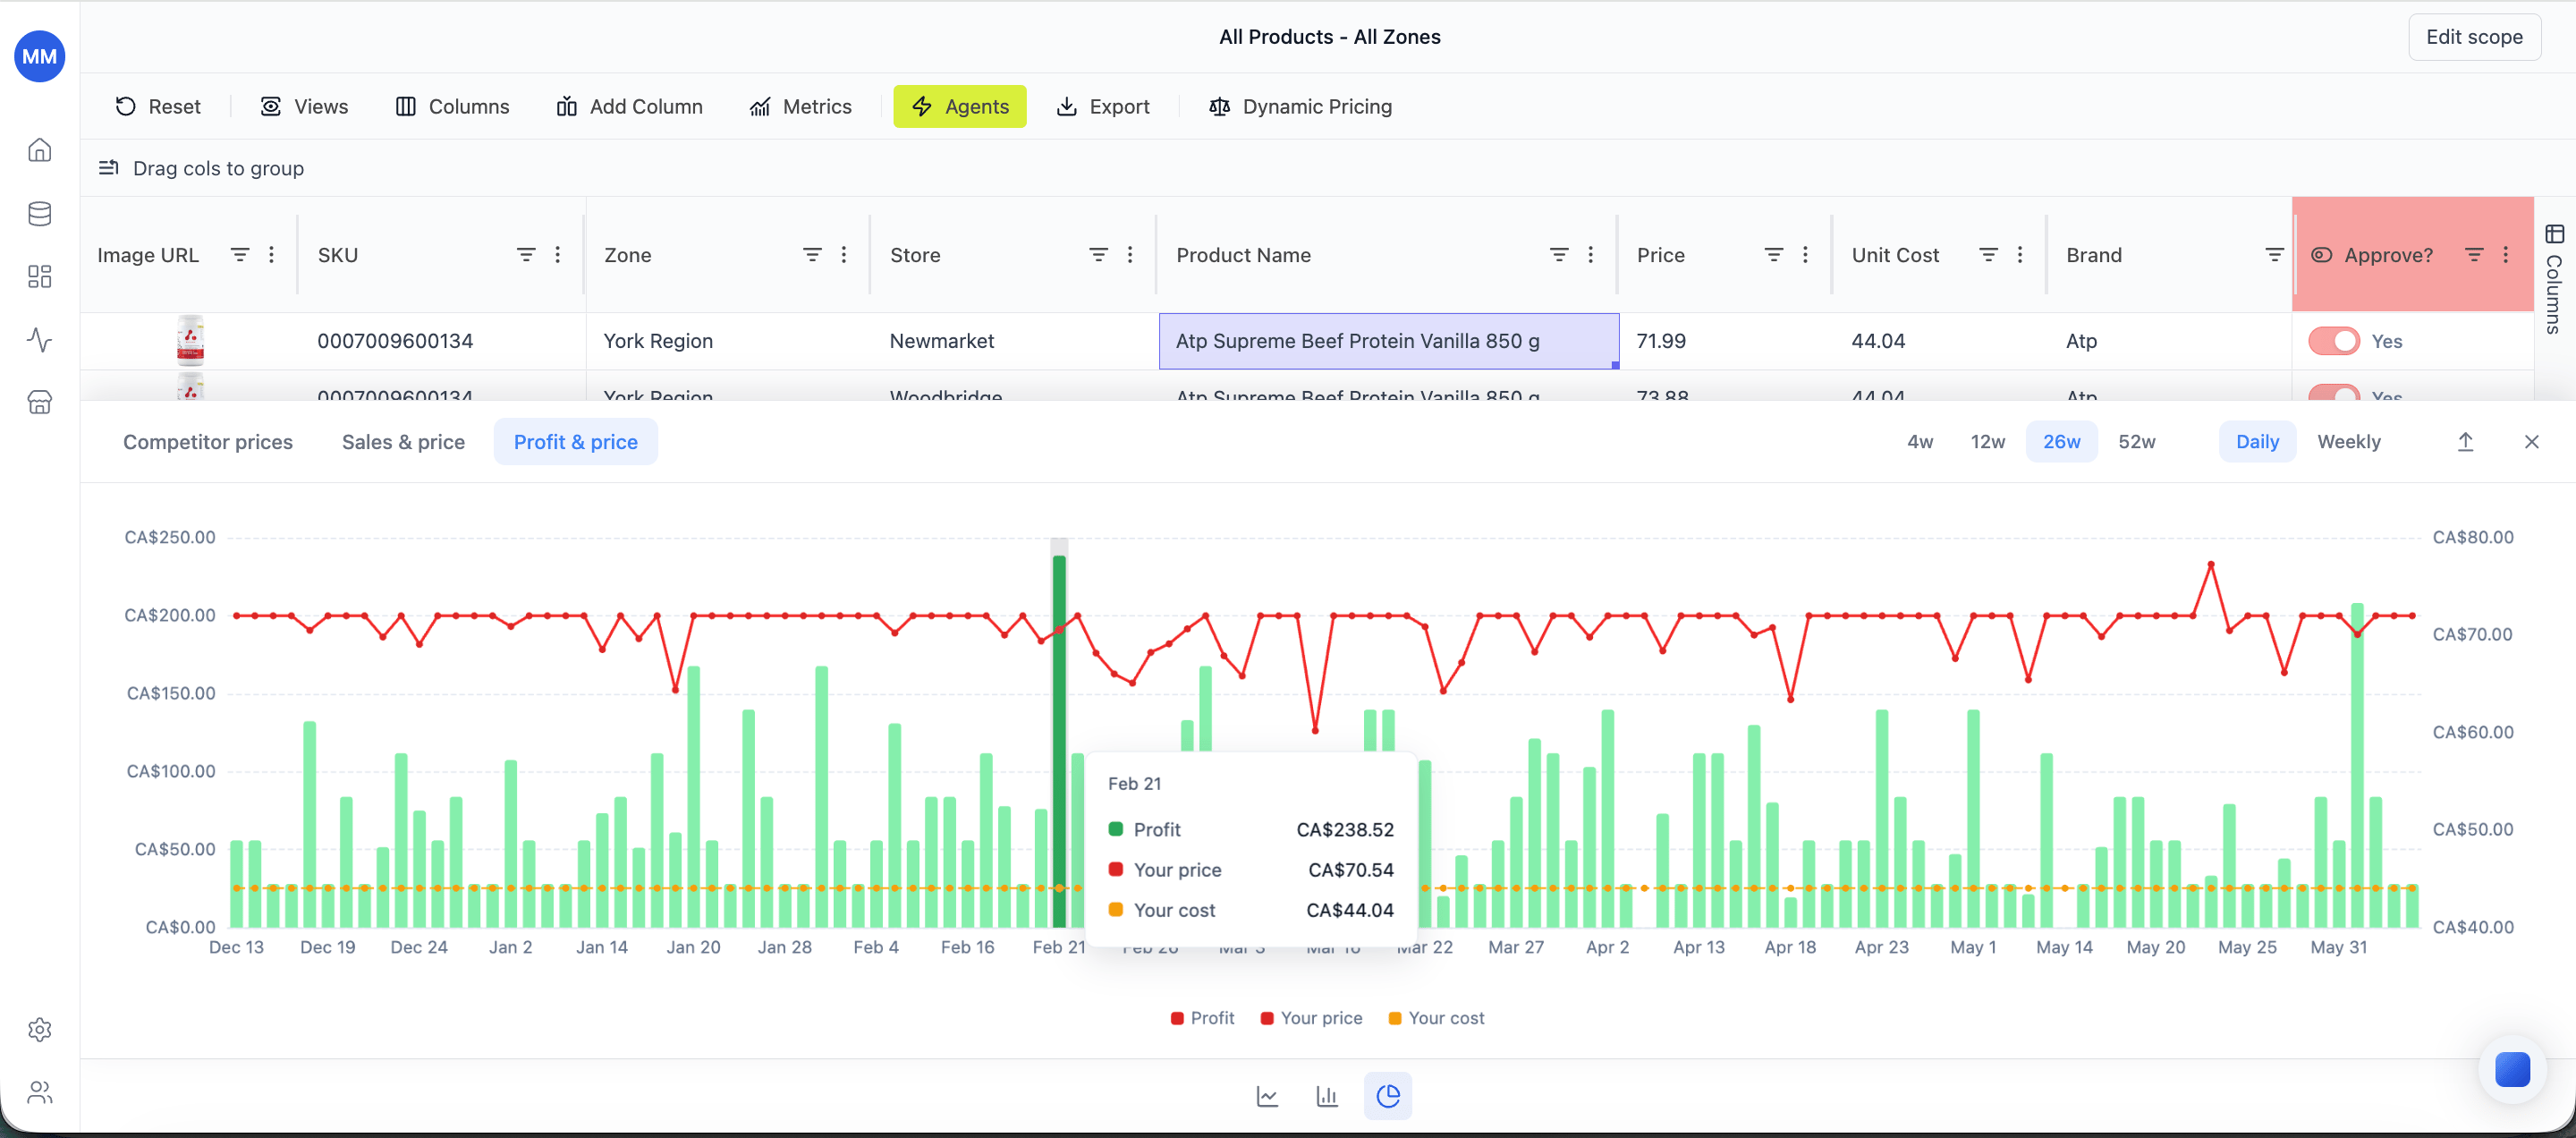Filter the Zone column

point(812,255)
